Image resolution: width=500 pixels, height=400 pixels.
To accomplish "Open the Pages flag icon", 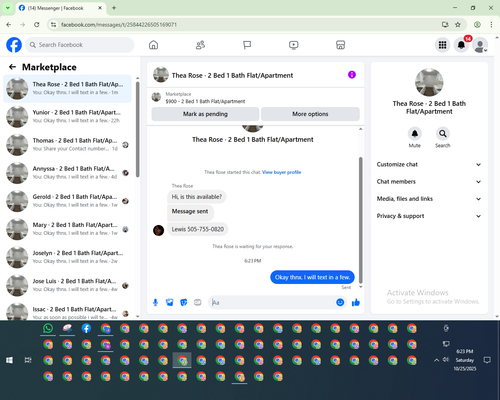I will (247, 45).
